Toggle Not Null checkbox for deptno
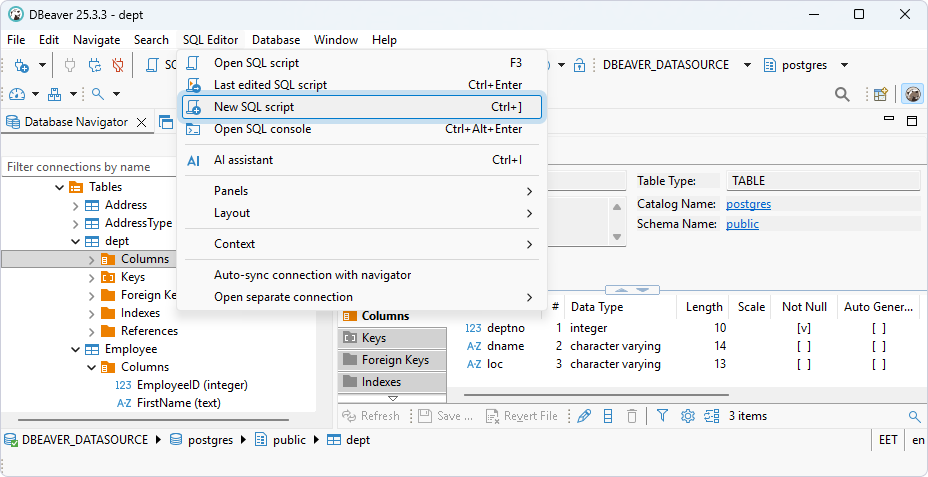 (804, 328)
